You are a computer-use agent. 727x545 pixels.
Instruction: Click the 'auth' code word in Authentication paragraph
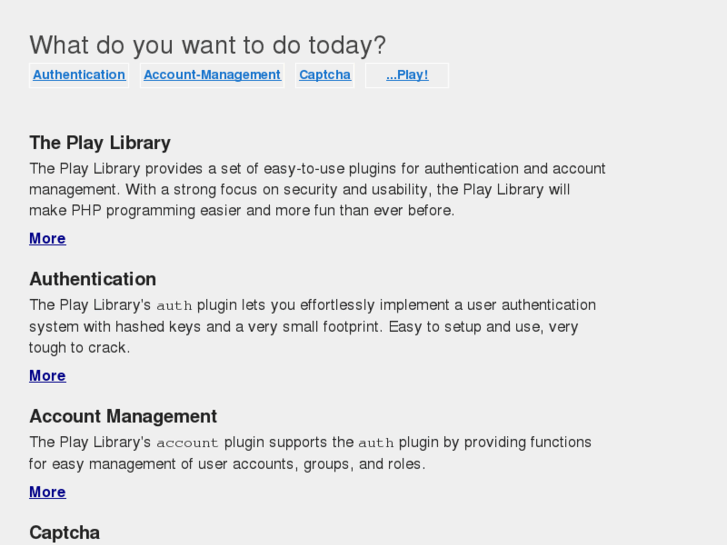click(x=174, y=306)
